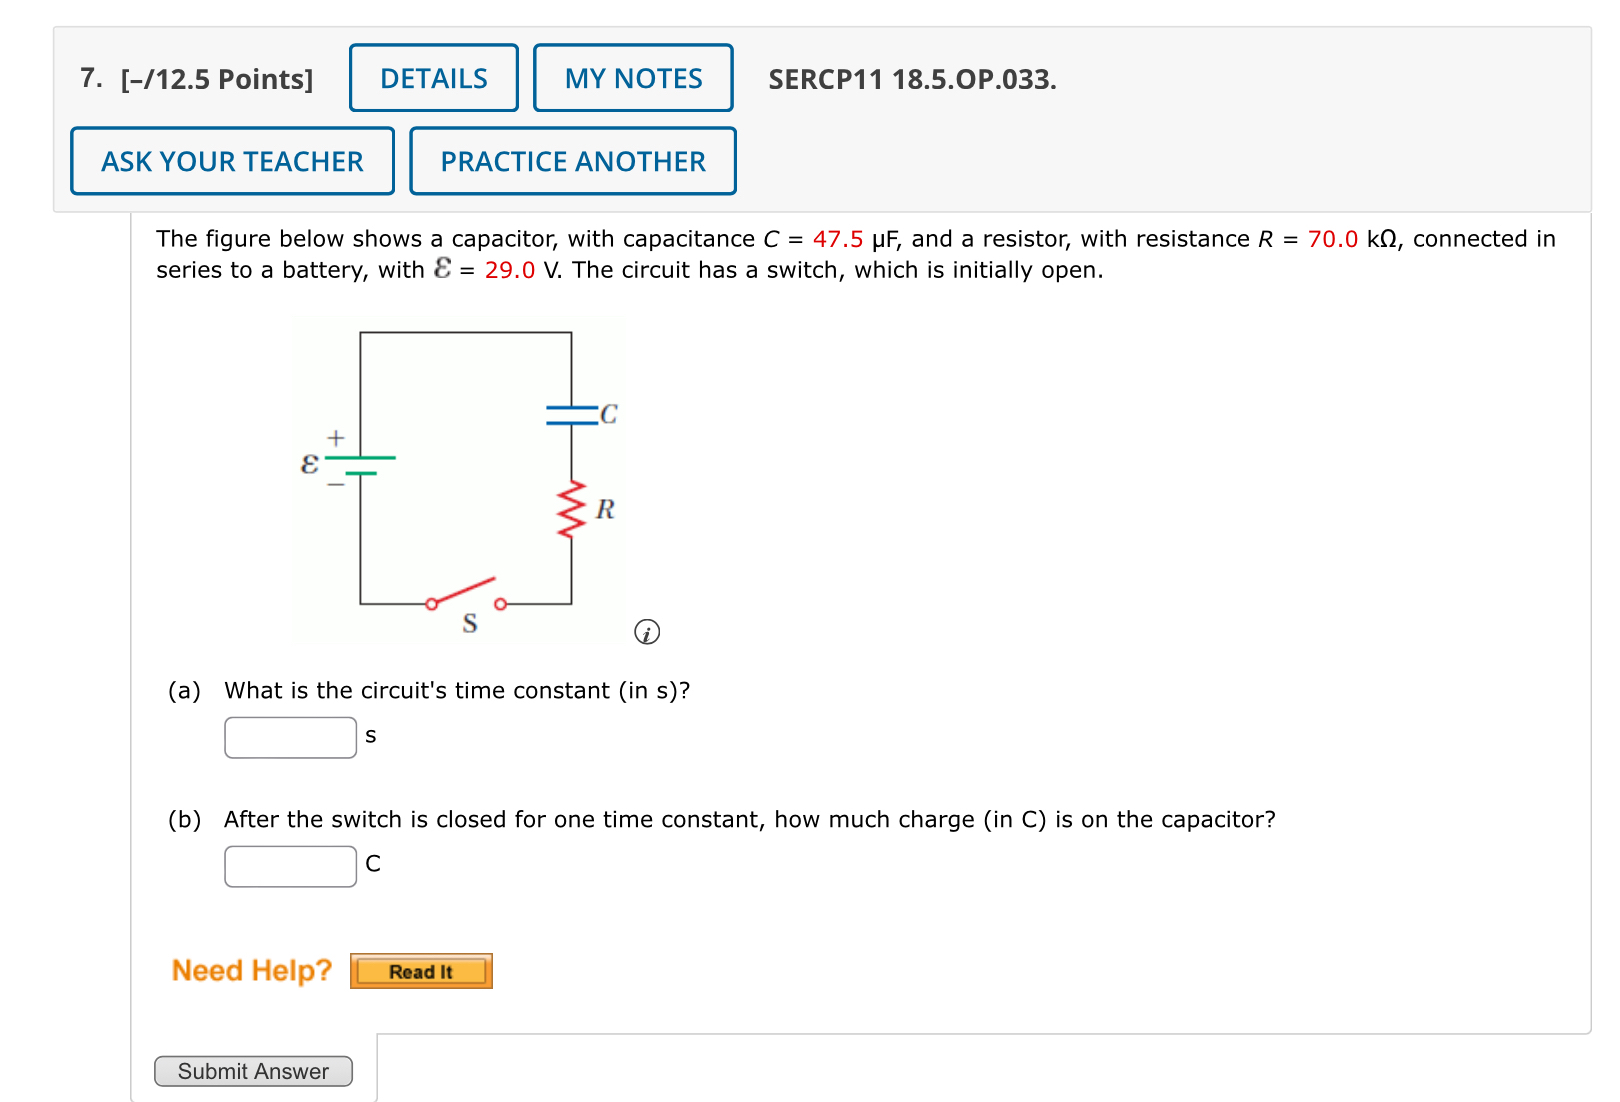
Task: Click Submit Answer
Action: [x=253, y=1071]
